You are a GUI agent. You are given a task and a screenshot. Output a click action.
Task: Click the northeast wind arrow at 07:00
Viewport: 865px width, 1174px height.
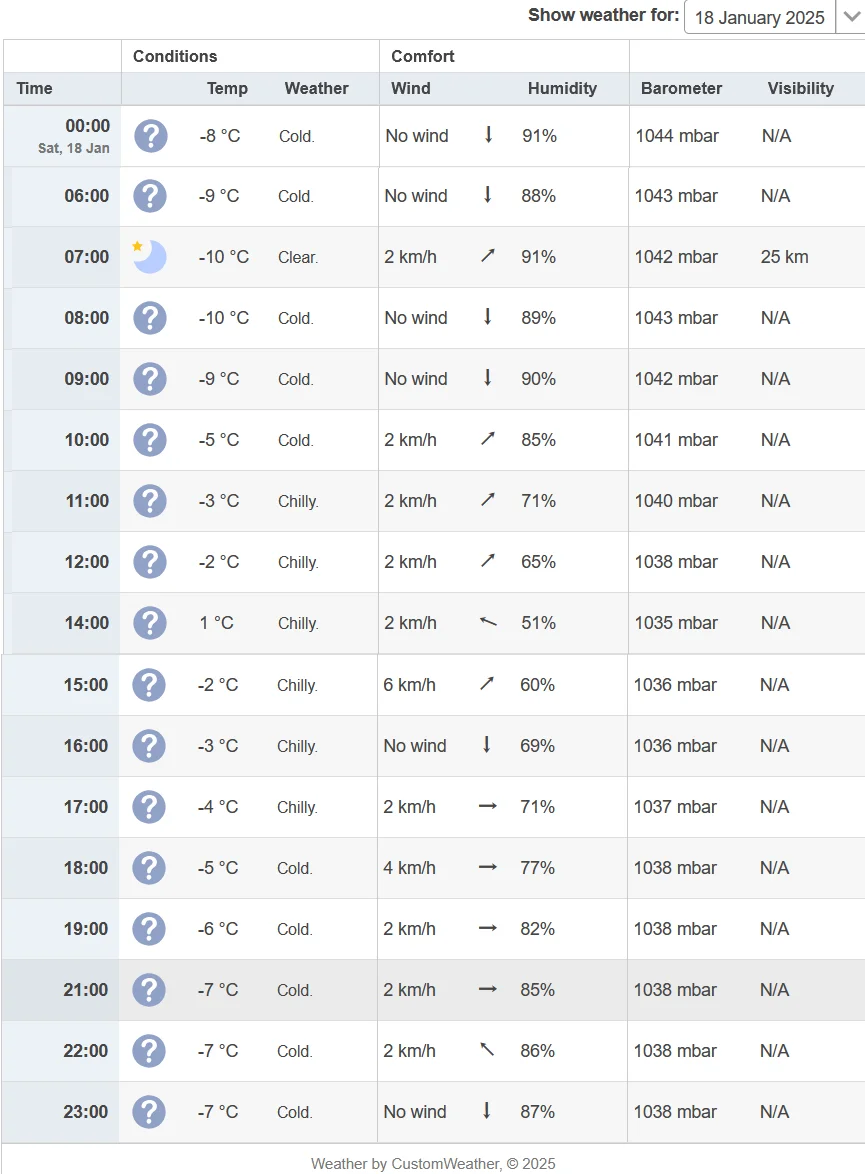(488, 256)
